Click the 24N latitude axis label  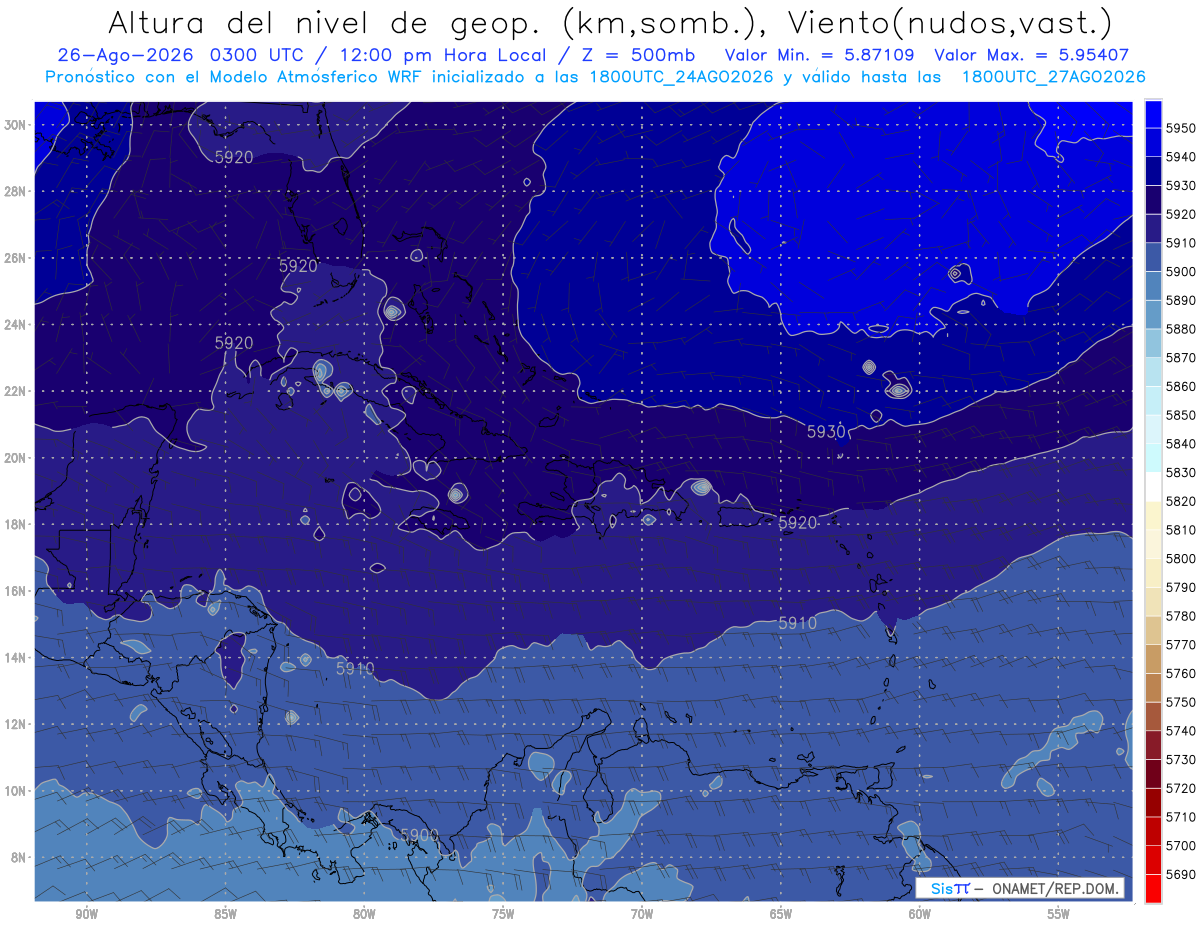coord(17,325)
